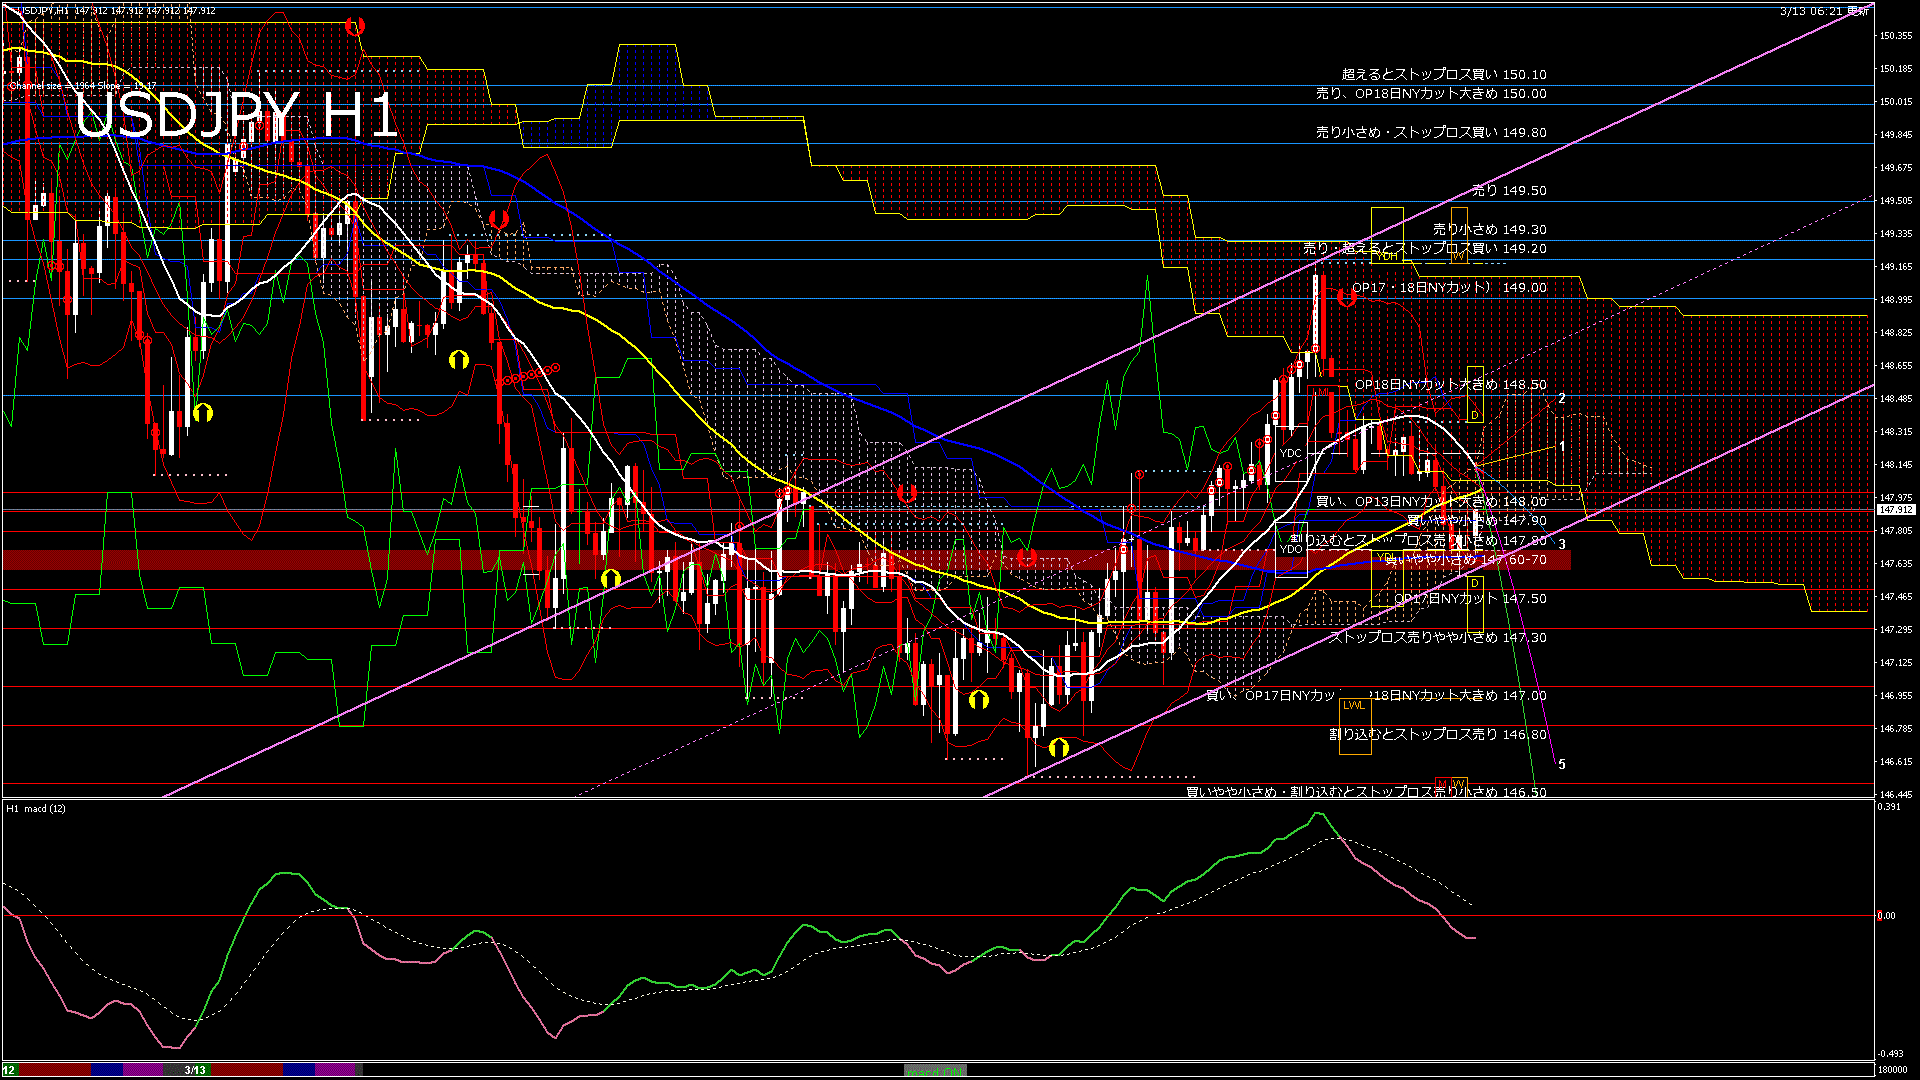The width and height of the screenshot is (1920, 1080).
Task: Select the 12 date marker on time axis
Action: pyautogui.click(x=9, y=1070)
